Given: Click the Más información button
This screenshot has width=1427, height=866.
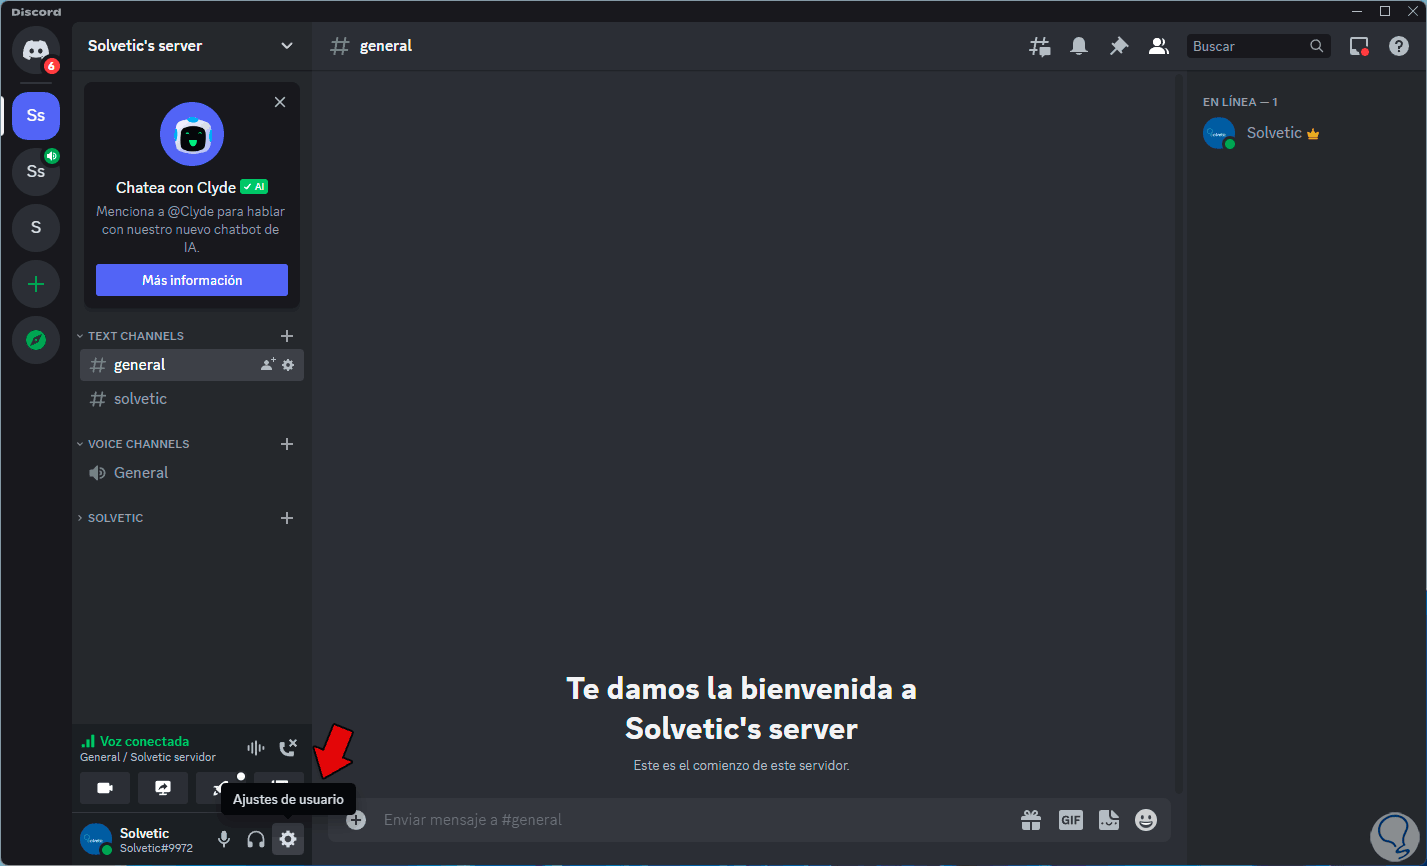Looking at the screenshot, I should pyautogui.click(x=192, y=280).
